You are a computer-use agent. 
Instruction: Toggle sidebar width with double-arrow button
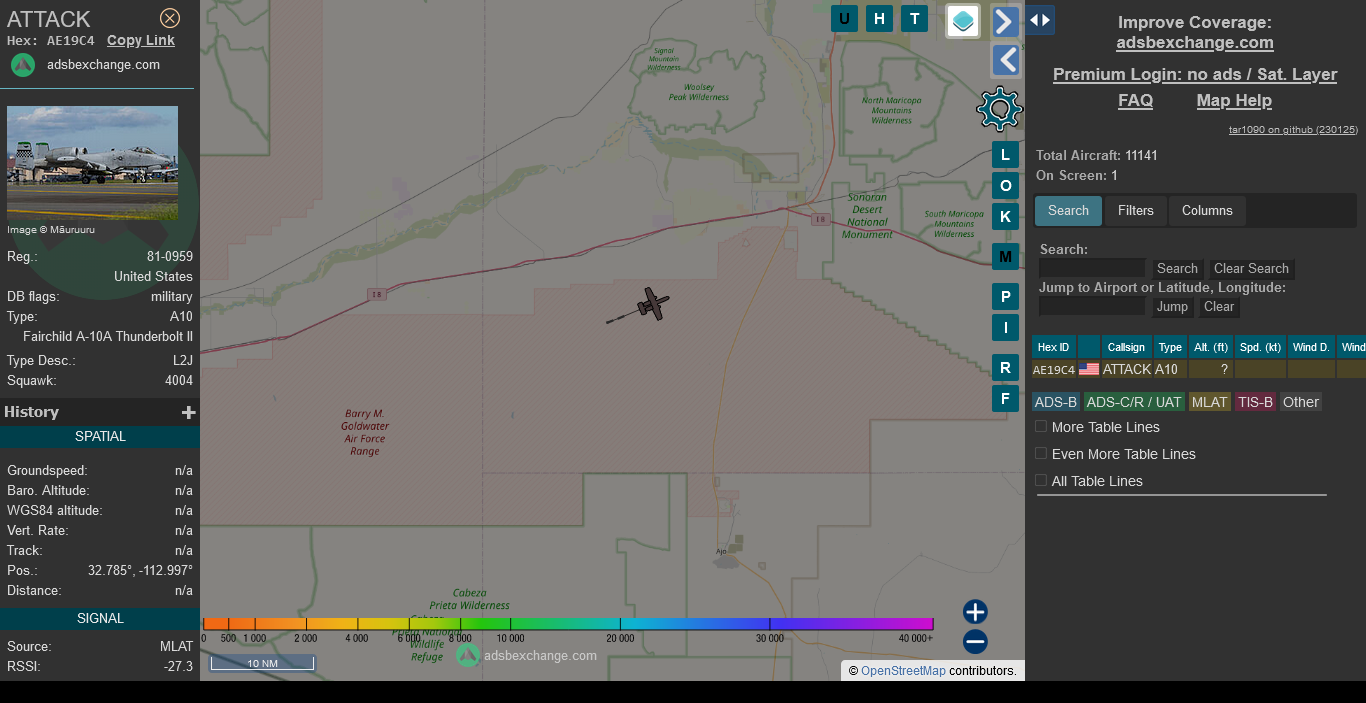point(1040,20)
